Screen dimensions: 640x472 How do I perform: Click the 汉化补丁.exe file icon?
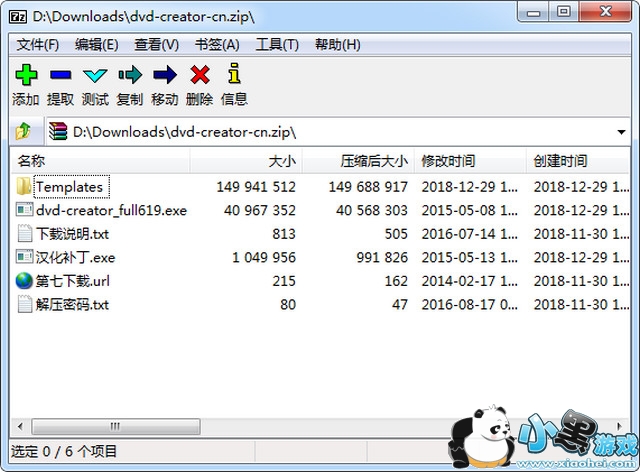(x=24, y=257)
